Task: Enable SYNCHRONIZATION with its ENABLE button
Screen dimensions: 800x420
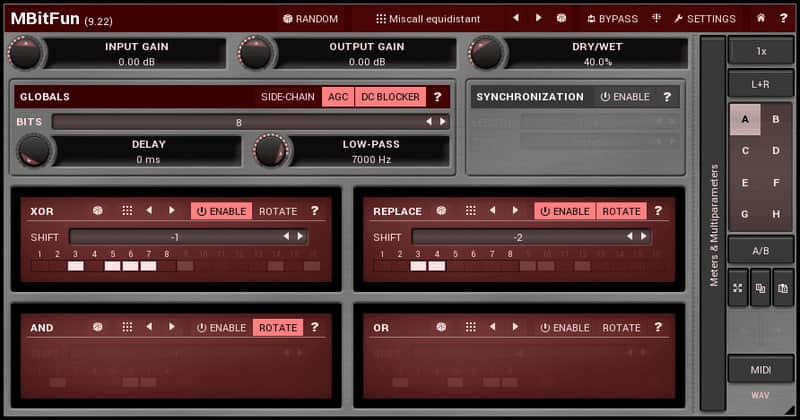Action: [x=625, y=97]
